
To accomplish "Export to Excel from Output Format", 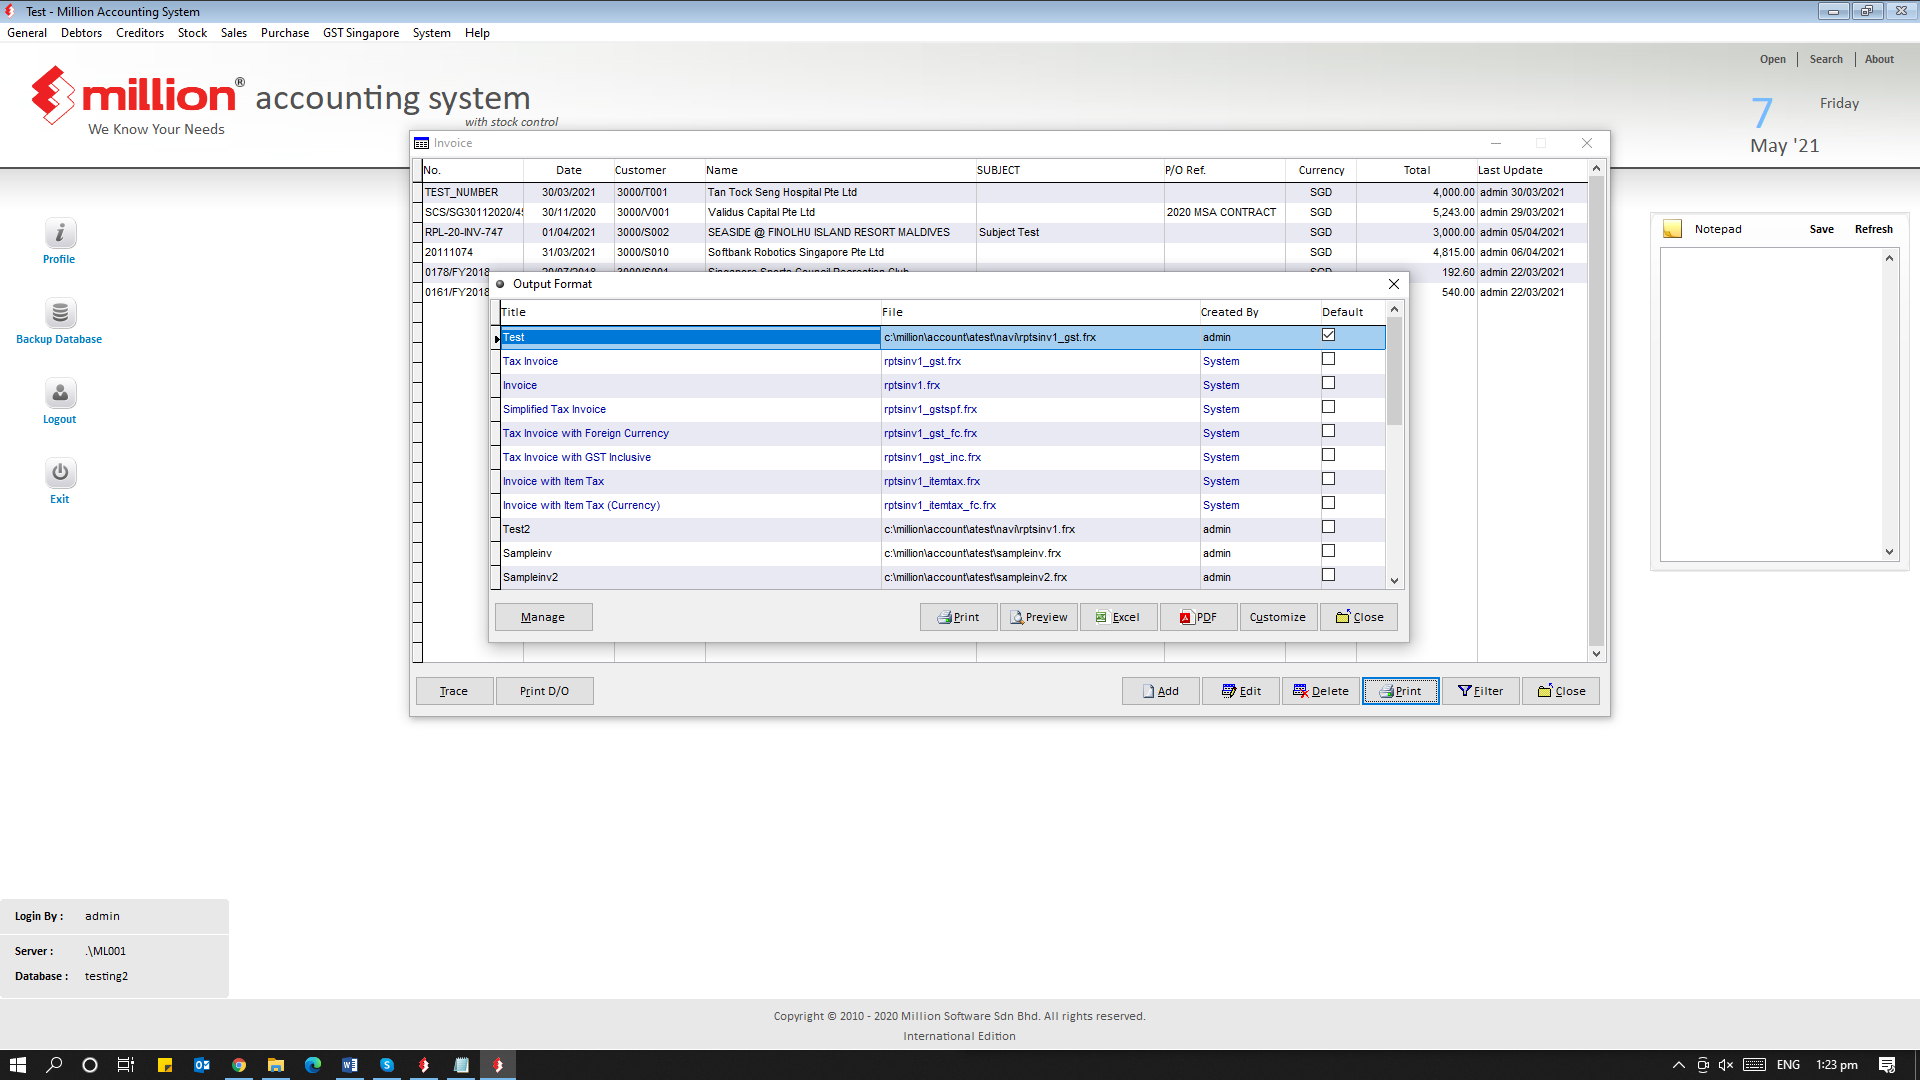I will (1118, 617).
